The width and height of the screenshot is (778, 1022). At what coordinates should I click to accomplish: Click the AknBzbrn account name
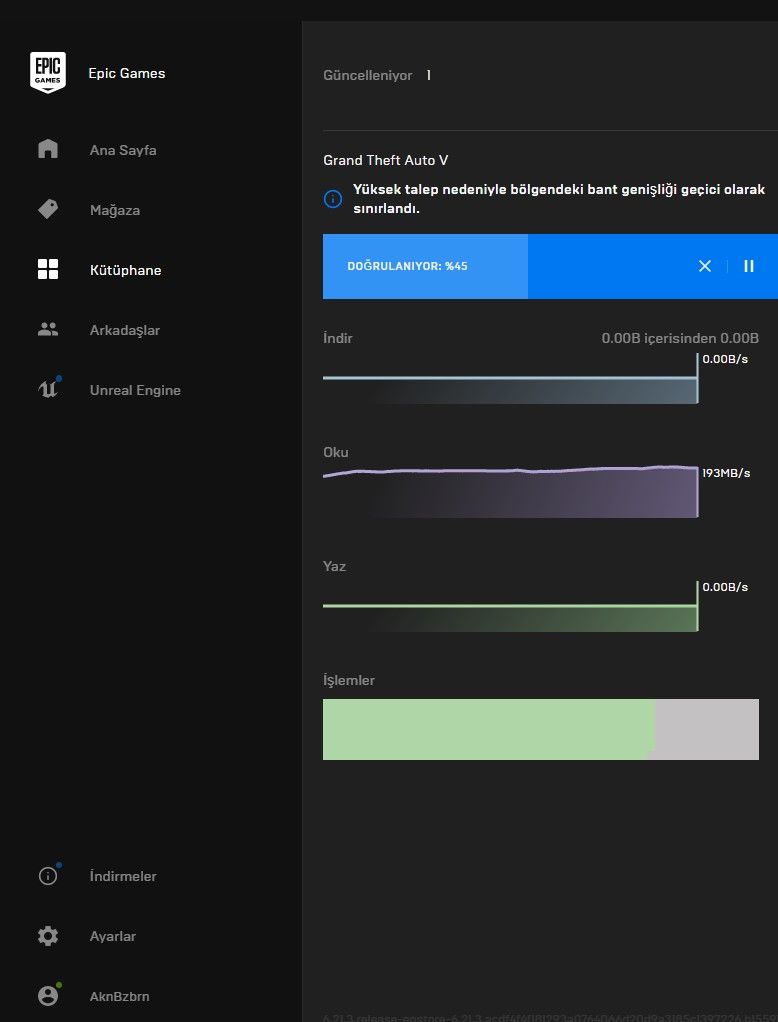[119, 997]
